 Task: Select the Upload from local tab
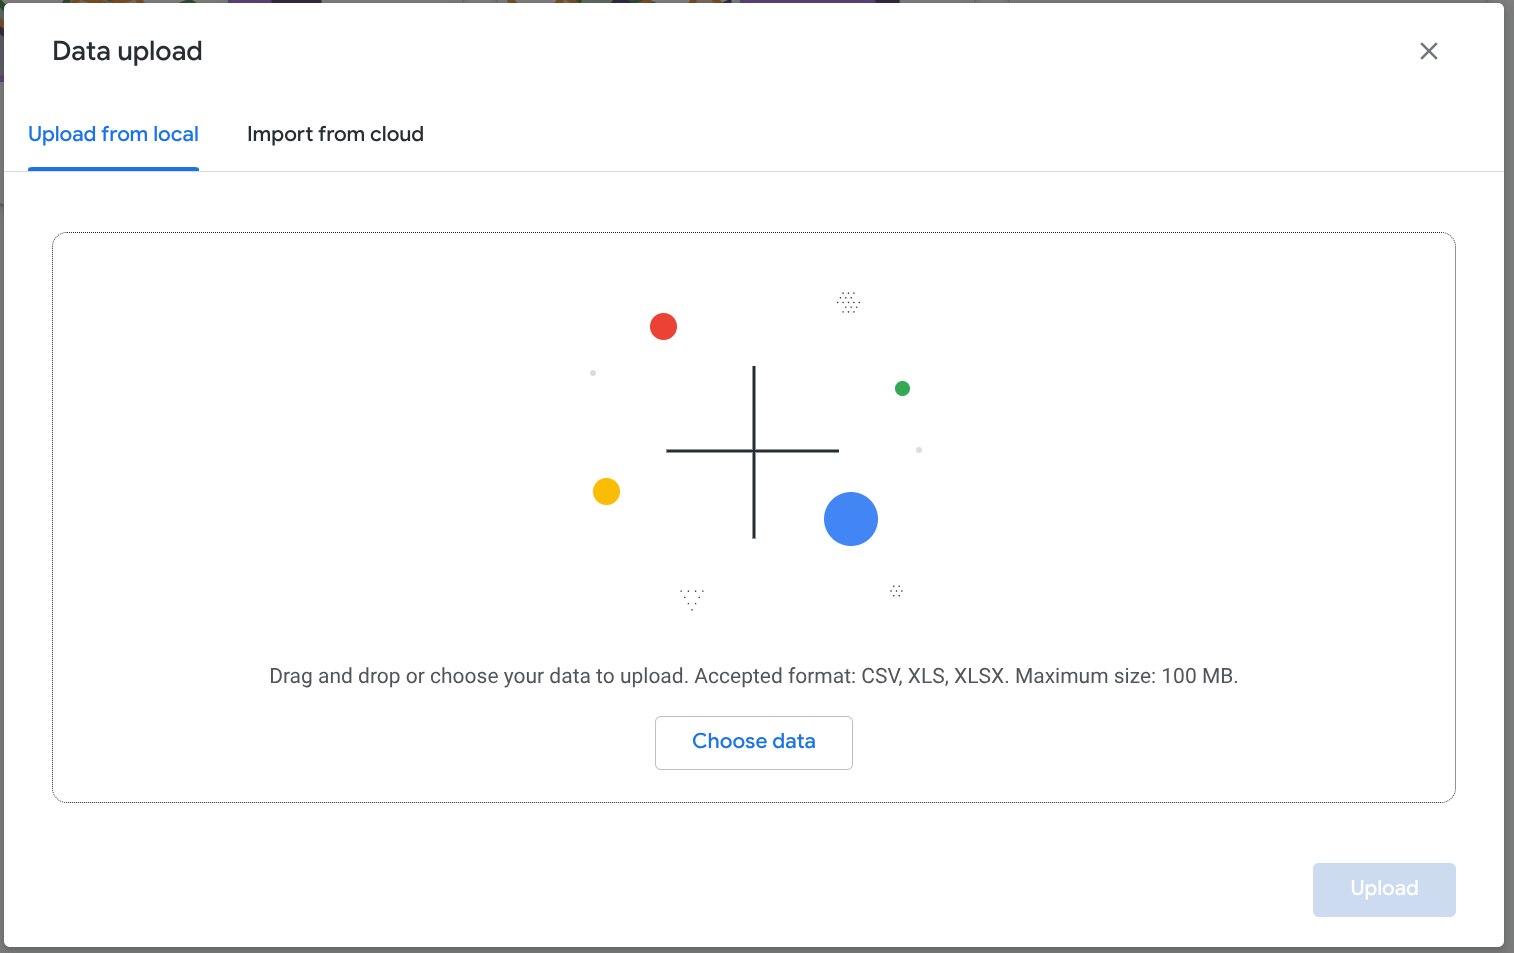click(x=113, y=134)
